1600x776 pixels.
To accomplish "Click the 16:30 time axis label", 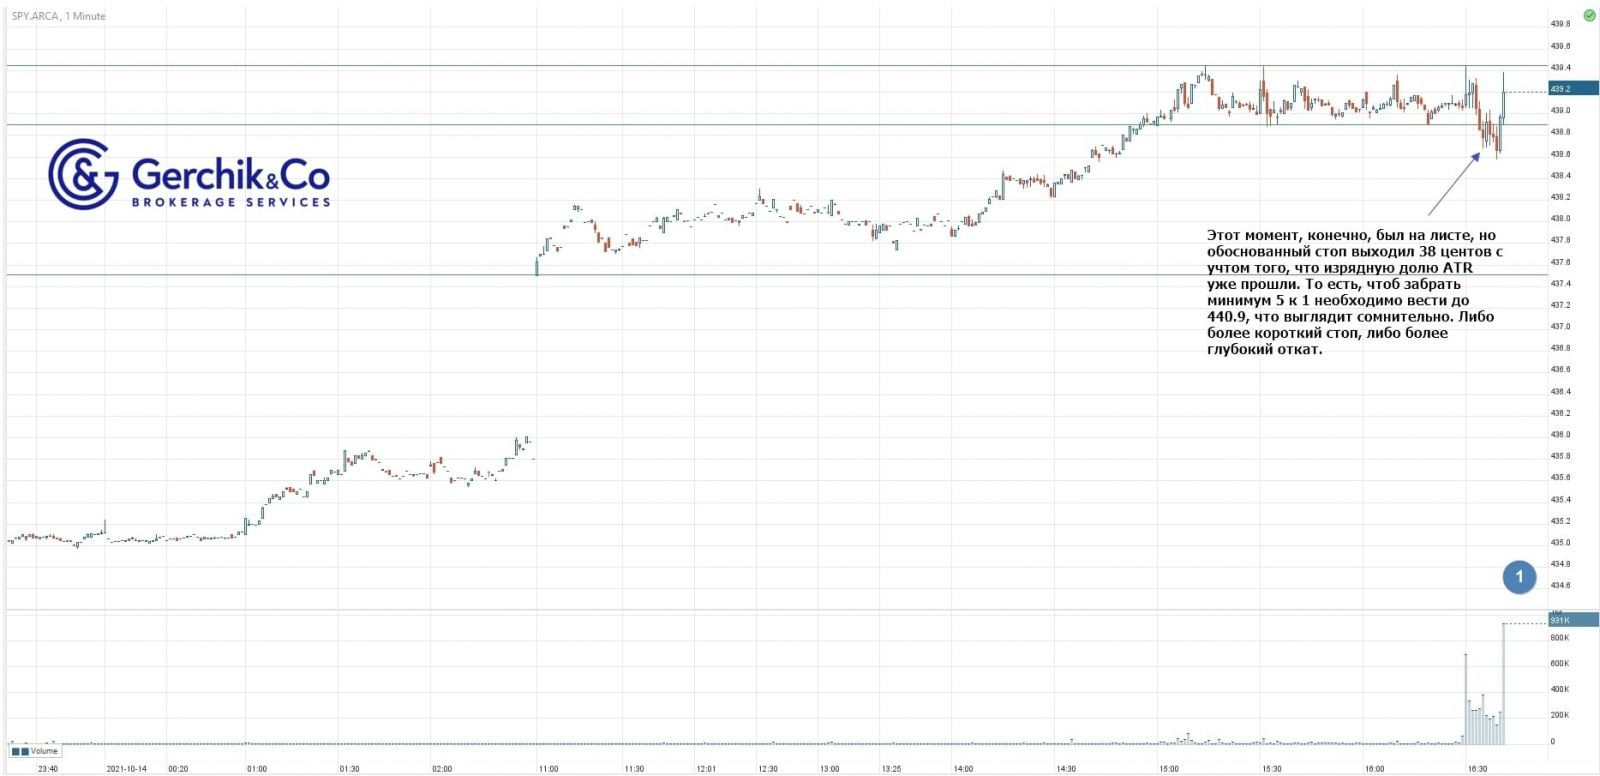I will [x=1477, y=769].
